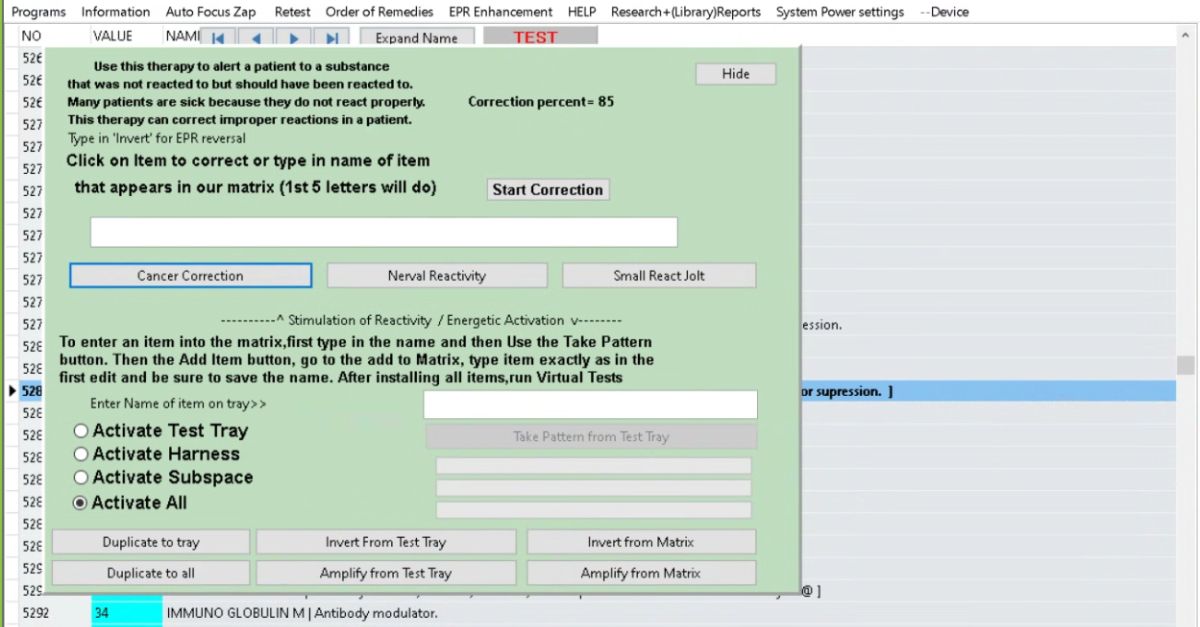This screenshot has width=1200, height=627.
Task: Click the Cancer Correction button
Action: point(190,276)
